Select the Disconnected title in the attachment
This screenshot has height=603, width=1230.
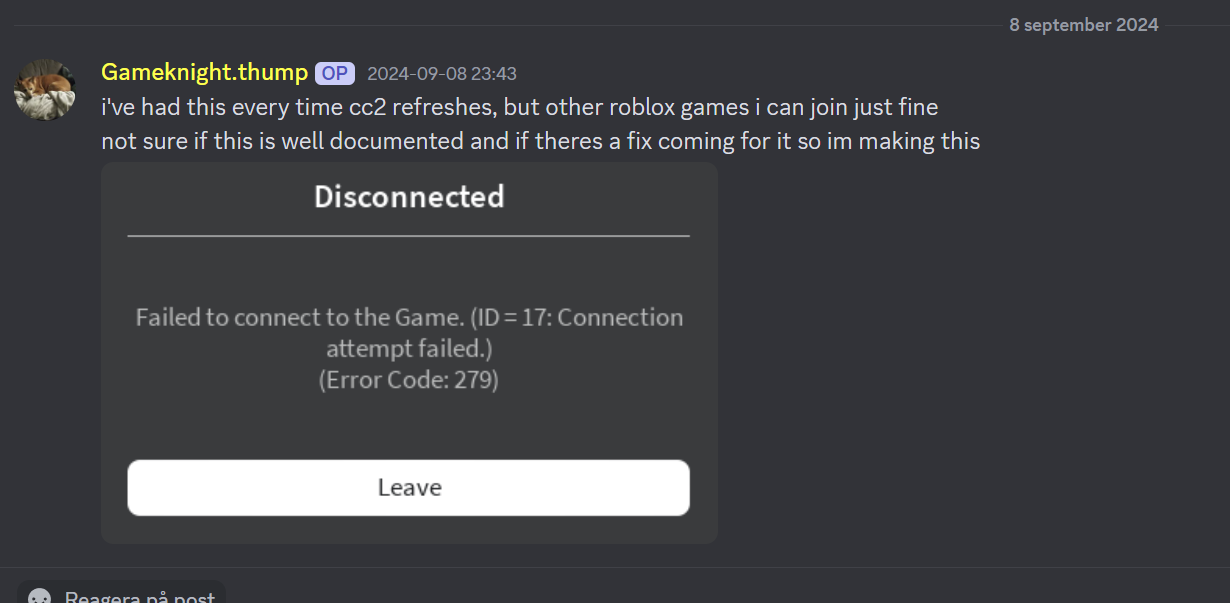point(408,197)
